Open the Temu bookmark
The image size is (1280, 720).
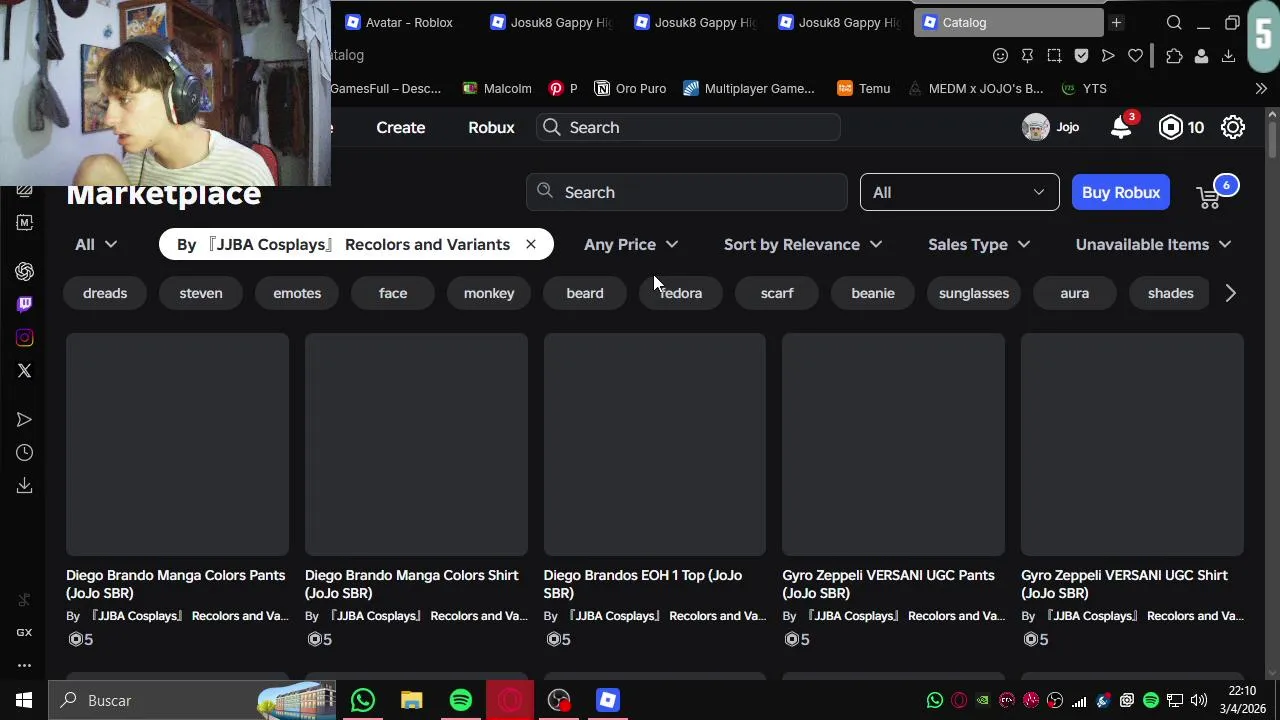864,88
